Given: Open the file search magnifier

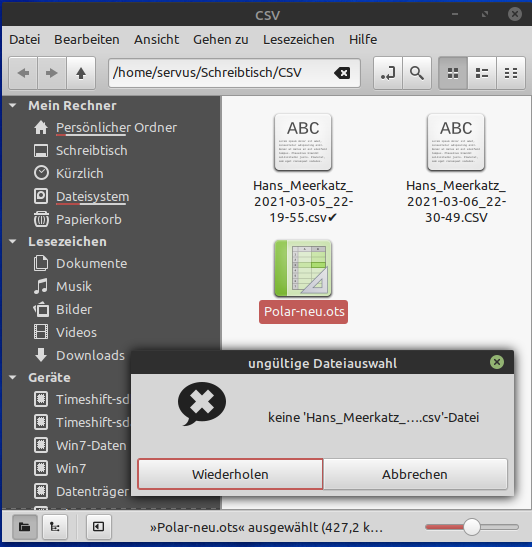Looking at the screenshot, I should click(x=417, y=73).
